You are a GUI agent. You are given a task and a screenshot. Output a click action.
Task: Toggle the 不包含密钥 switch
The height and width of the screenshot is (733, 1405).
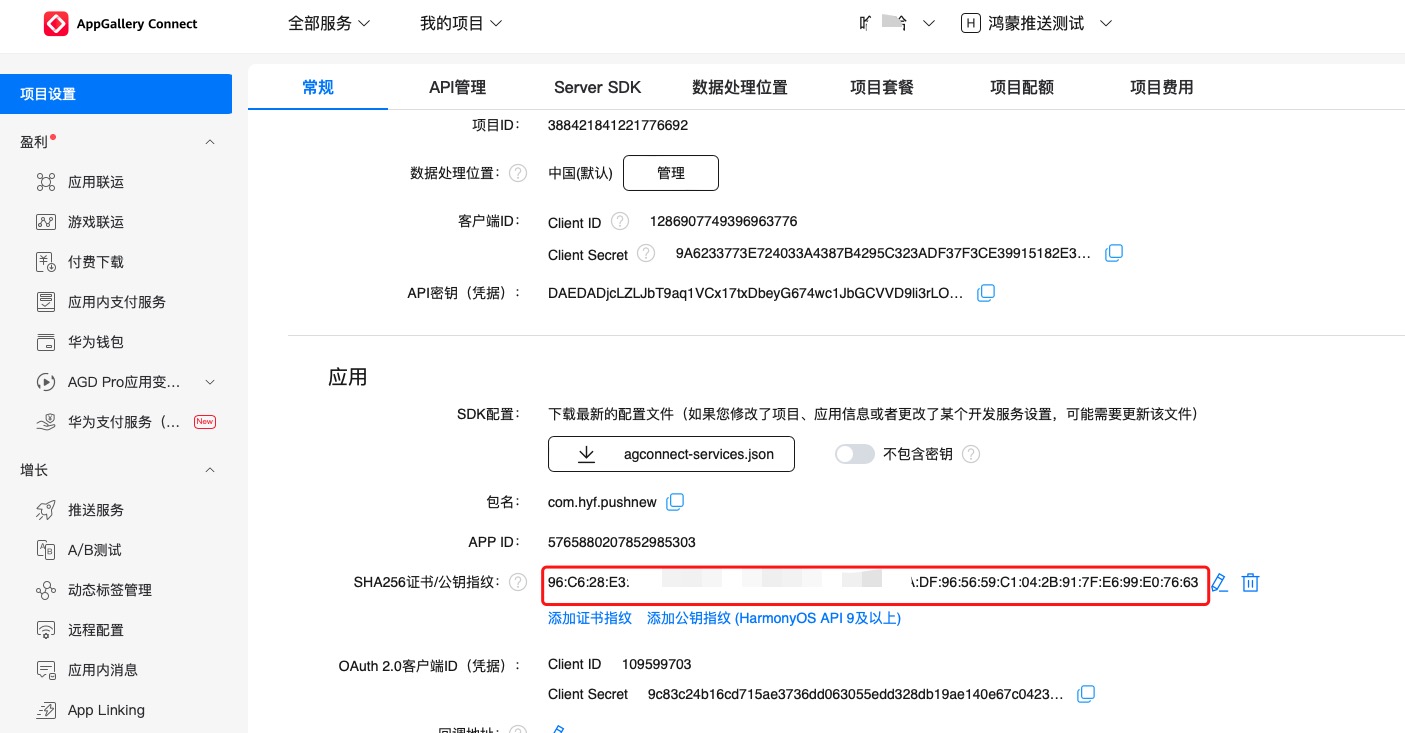point(855,454)
